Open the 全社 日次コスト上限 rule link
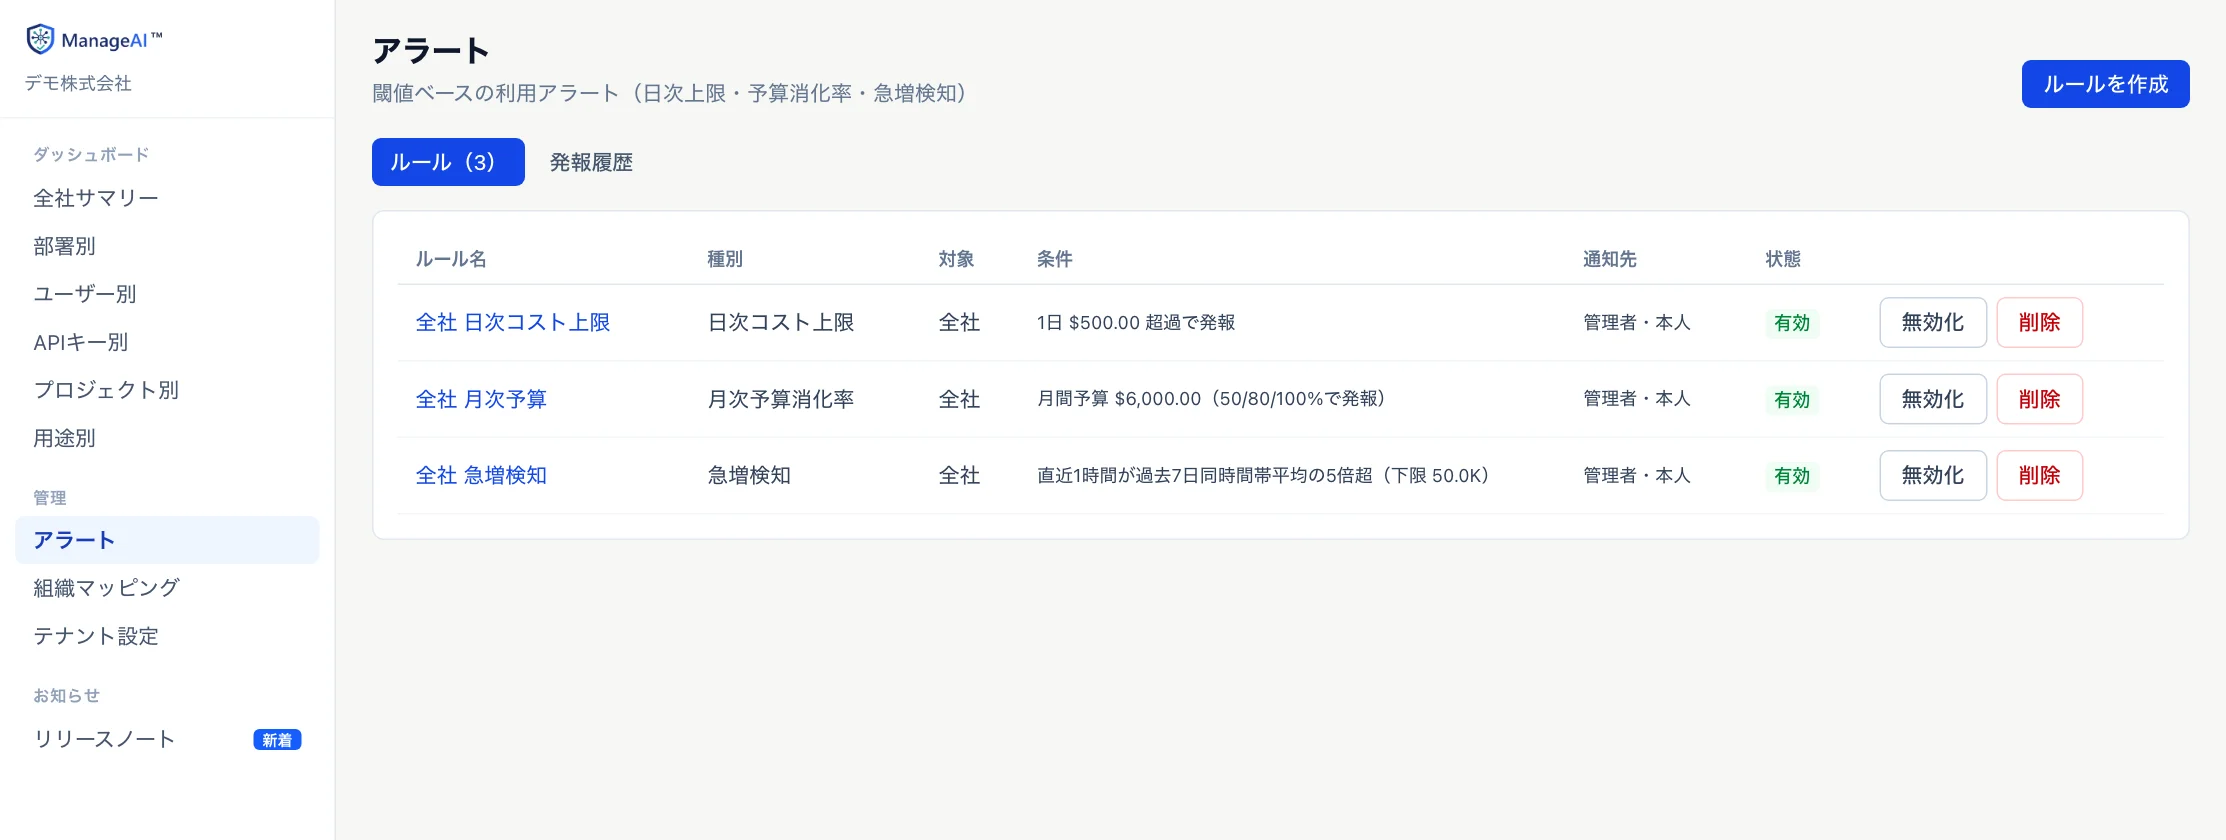This screenshot has width=2226, height=840. click(x=513, y=322)
